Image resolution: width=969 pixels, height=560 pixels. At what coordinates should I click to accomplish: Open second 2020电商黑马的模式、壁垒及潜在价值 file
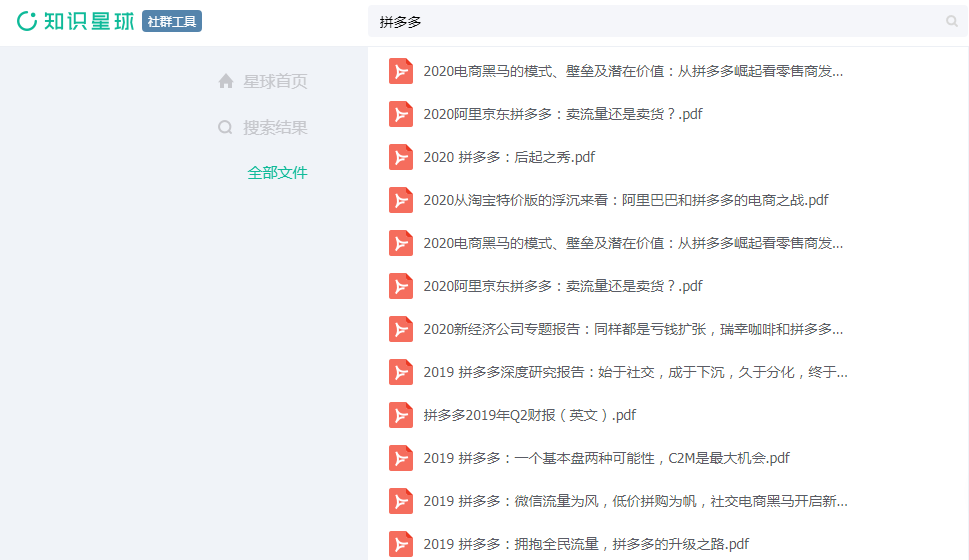(x=633, y=243)
